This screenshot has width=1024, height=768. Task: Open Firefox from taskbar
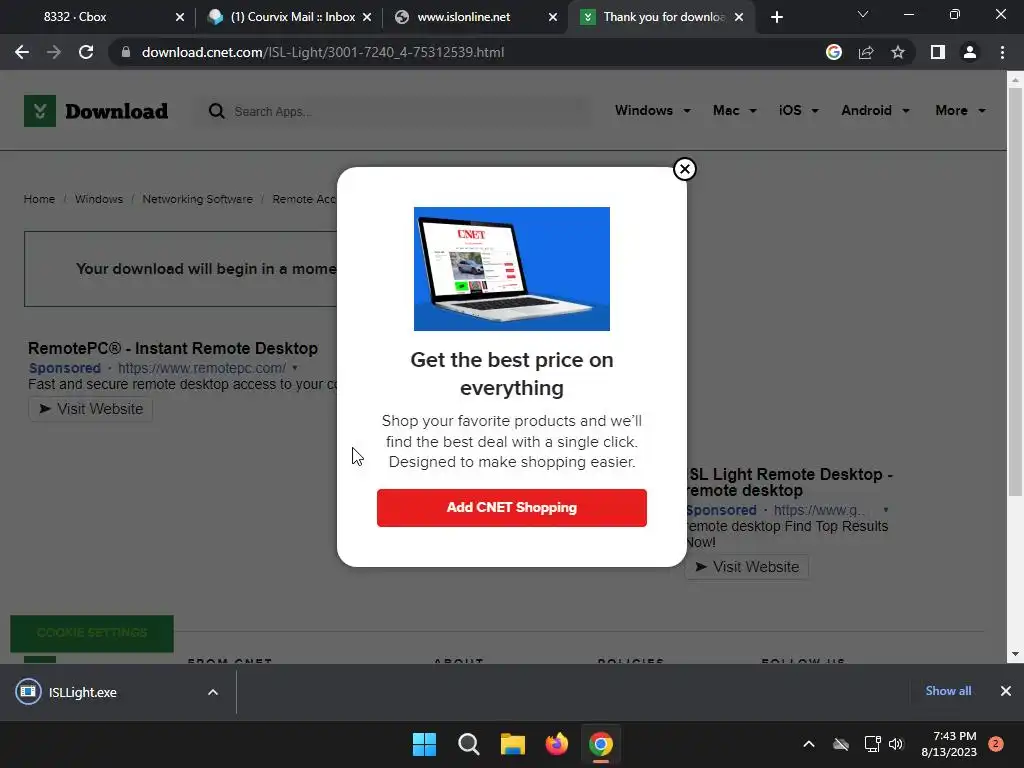(x=556, y=744)
